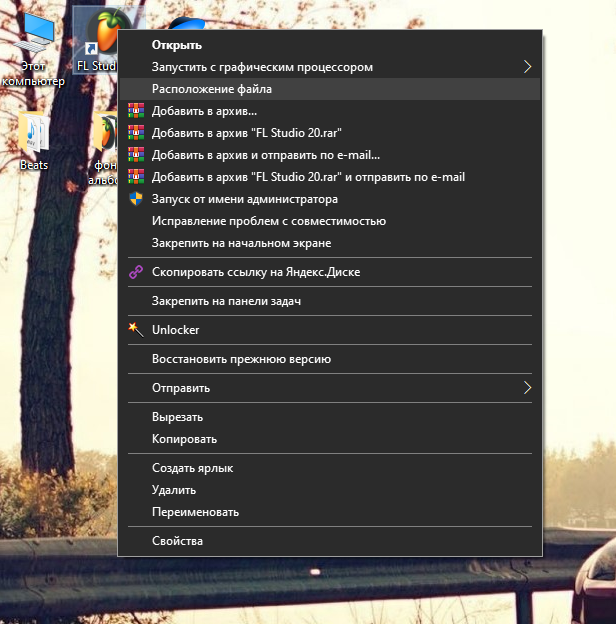Screen dimensions: 616x624
Task: Select 'Удалить' in the context menu
Action: pyautogui.click(x=329, y=490)
